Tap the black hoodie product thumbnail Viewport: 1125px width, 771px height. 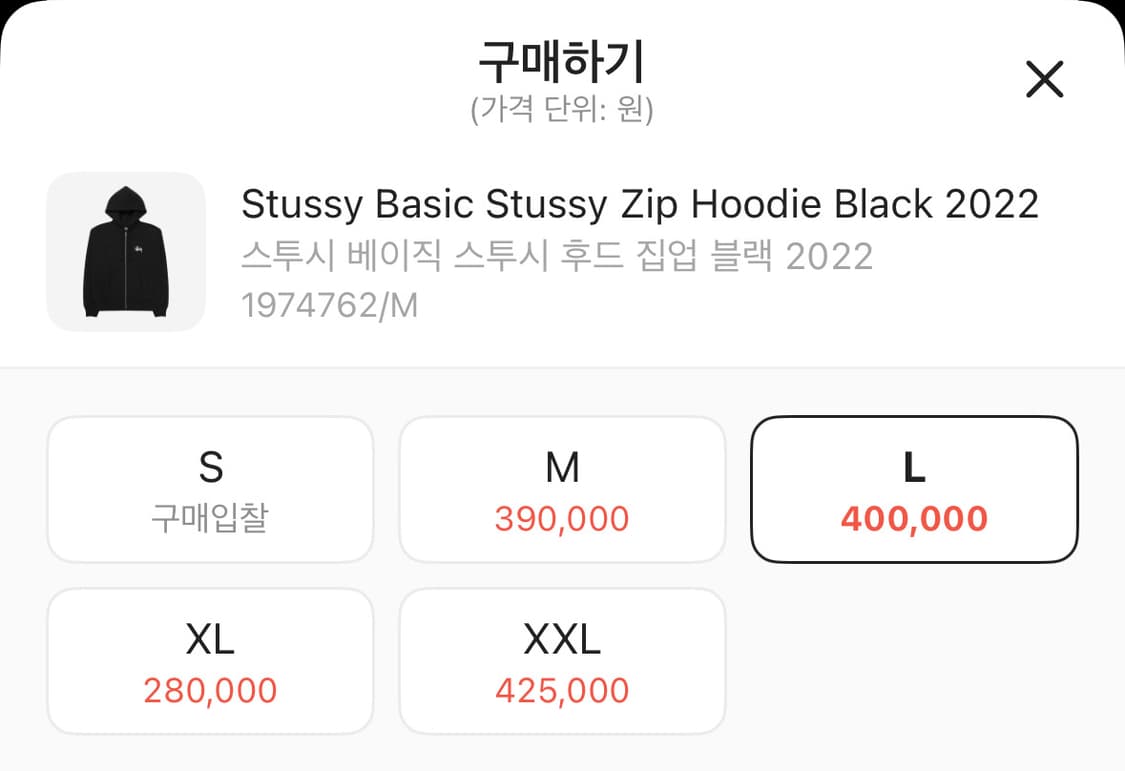(x=126, y=252)
